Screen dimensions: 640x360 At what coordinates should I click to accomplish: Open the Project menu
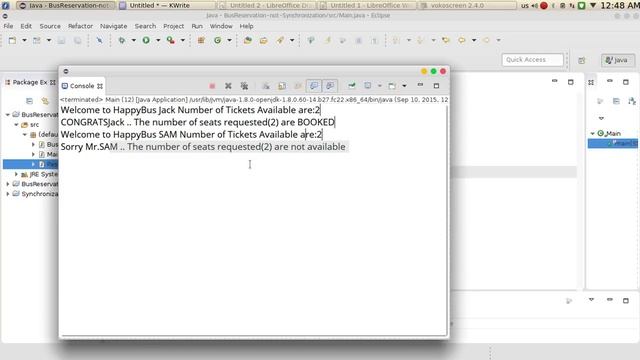(173, 26)
